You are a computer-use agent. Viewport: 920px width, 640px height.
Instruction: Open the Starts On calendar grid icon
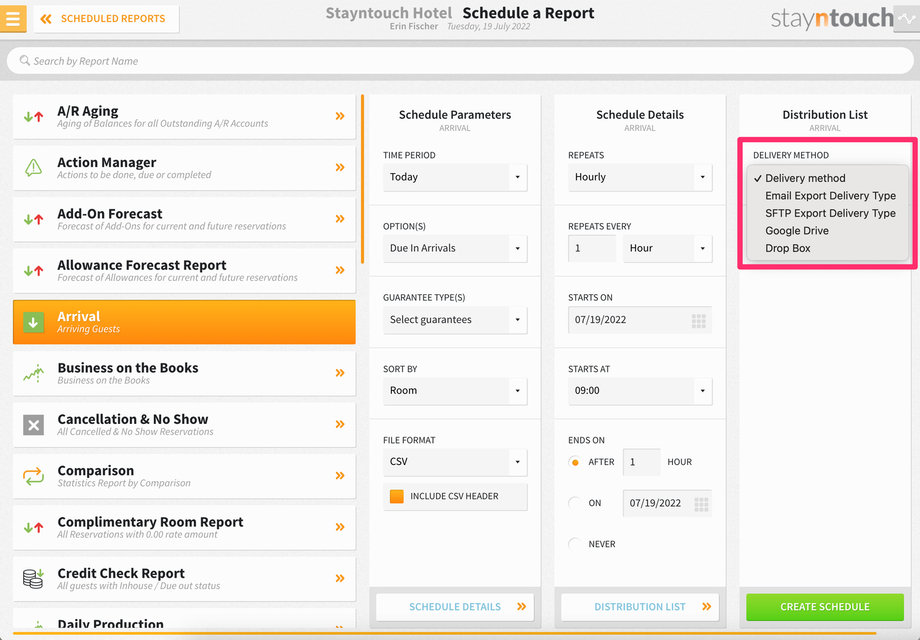(x=698, y=320)
